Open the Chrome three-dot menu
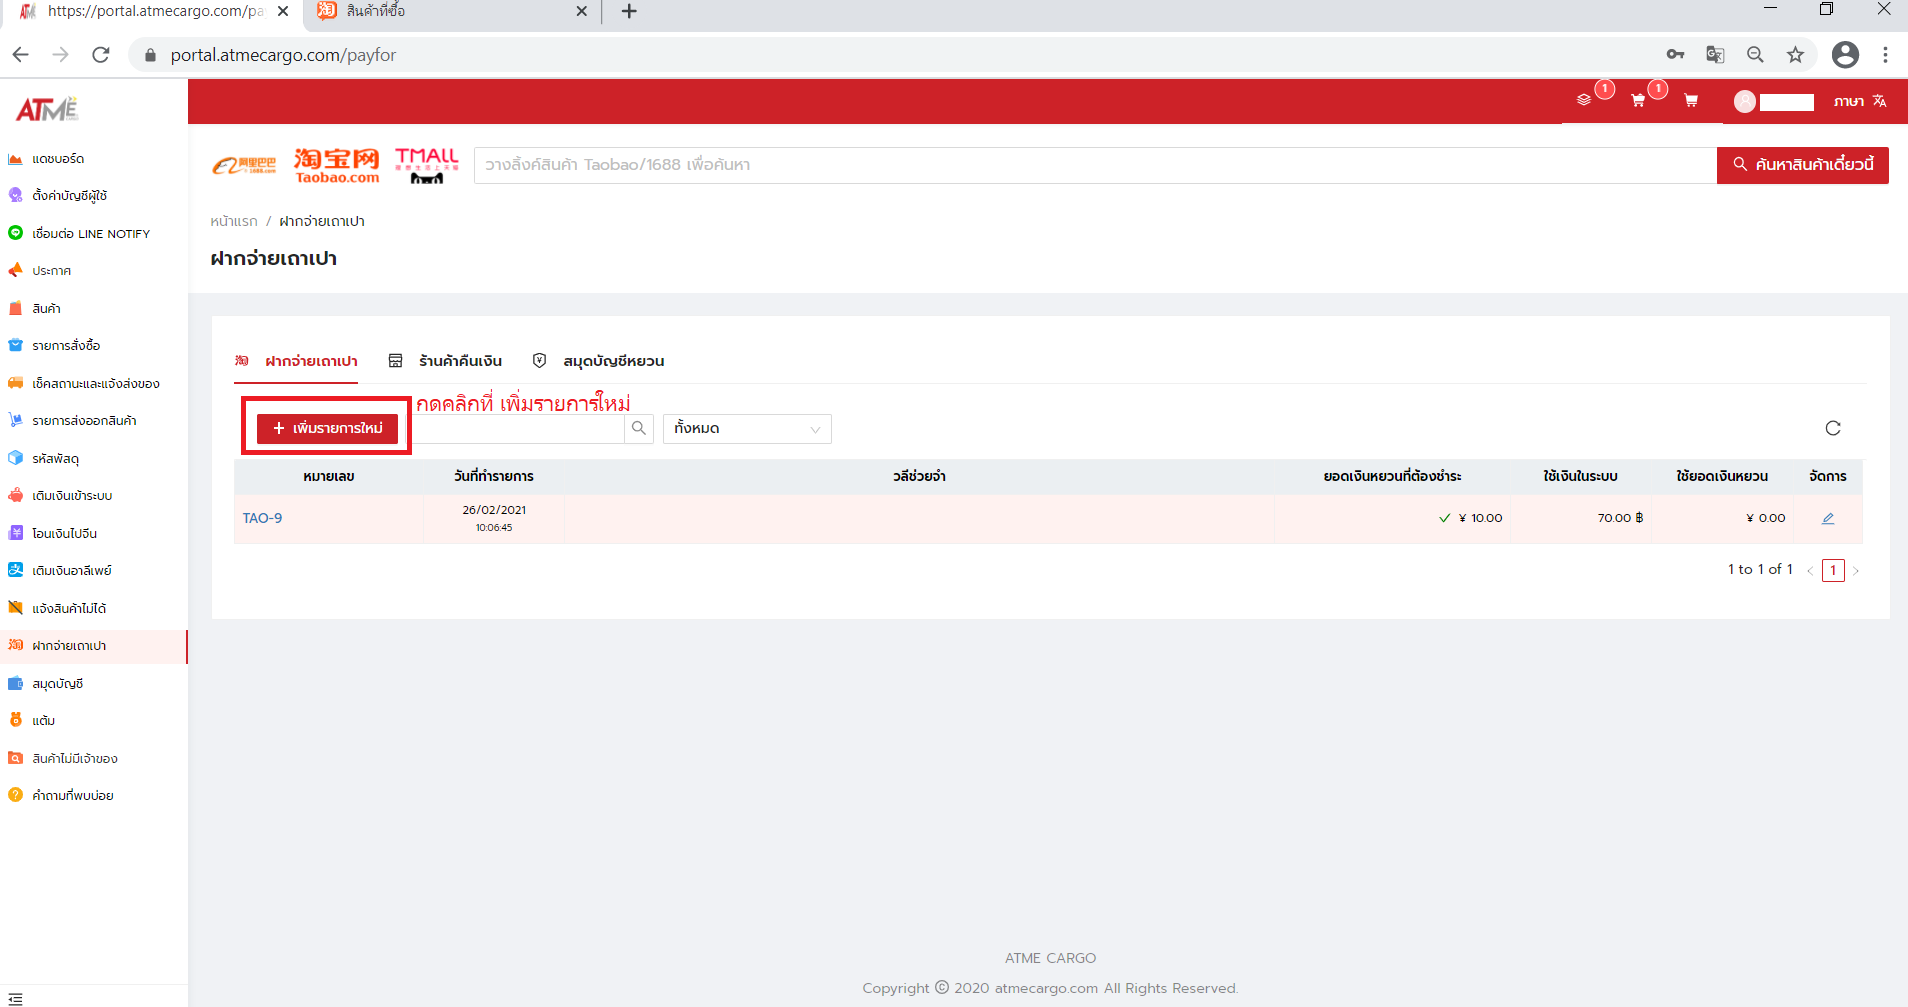The image size is (1908, 1007). tap(1885, 55)
